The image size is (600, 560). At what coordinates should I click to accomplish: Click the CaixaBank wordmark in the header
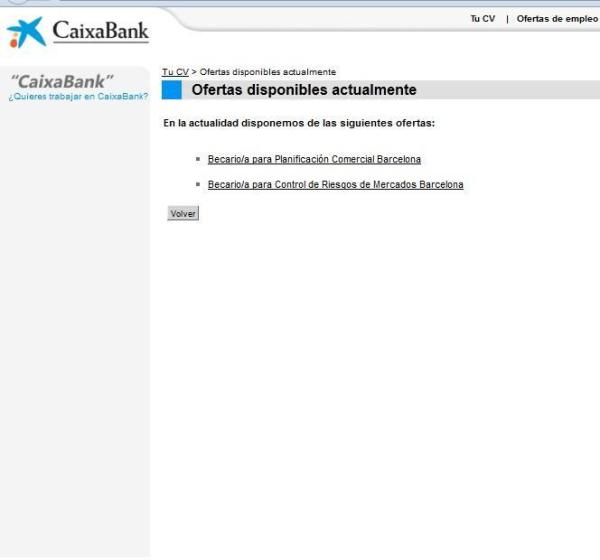[100, 33]
